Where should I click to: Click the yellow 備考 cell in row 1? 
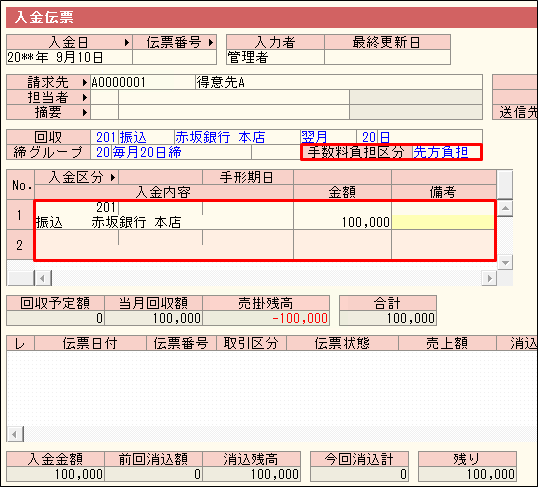(x=443, y=222)
